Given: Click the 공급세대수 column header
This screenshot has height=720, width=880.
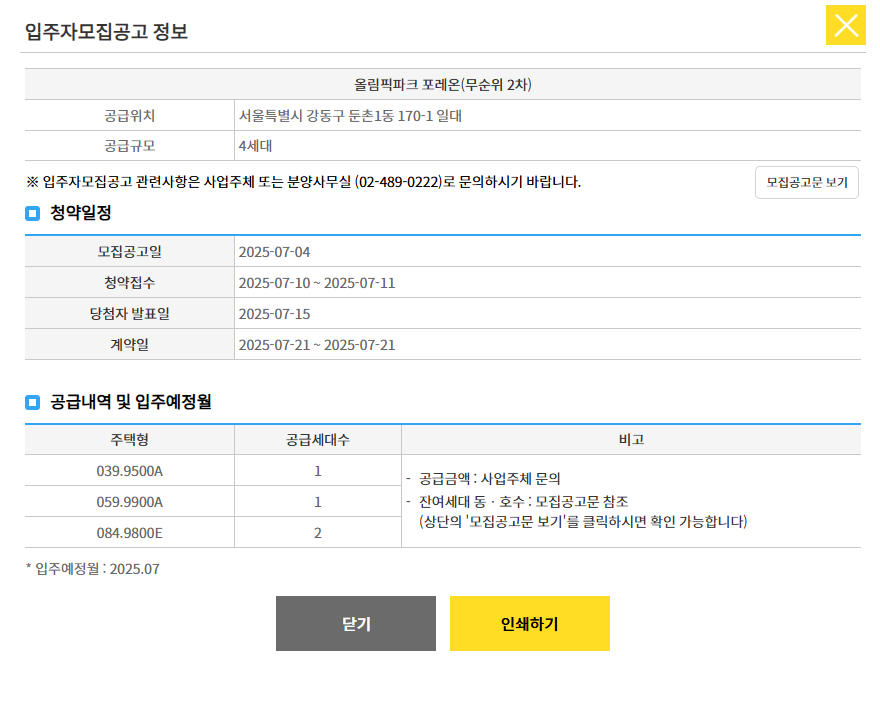Looking at the screenshot, I should 318,439.
